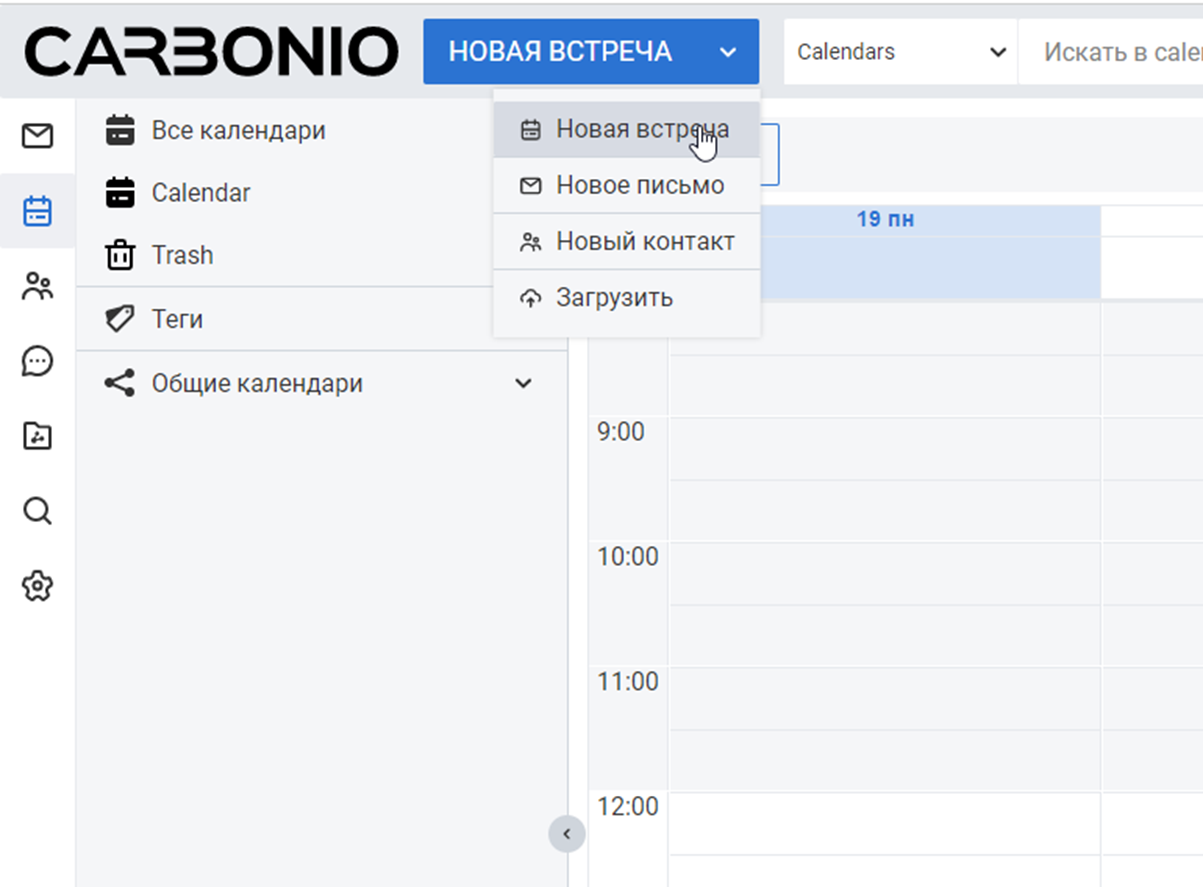Select Новая встреча from the menu
1203x887 pixels.
(x=642, y=129)
